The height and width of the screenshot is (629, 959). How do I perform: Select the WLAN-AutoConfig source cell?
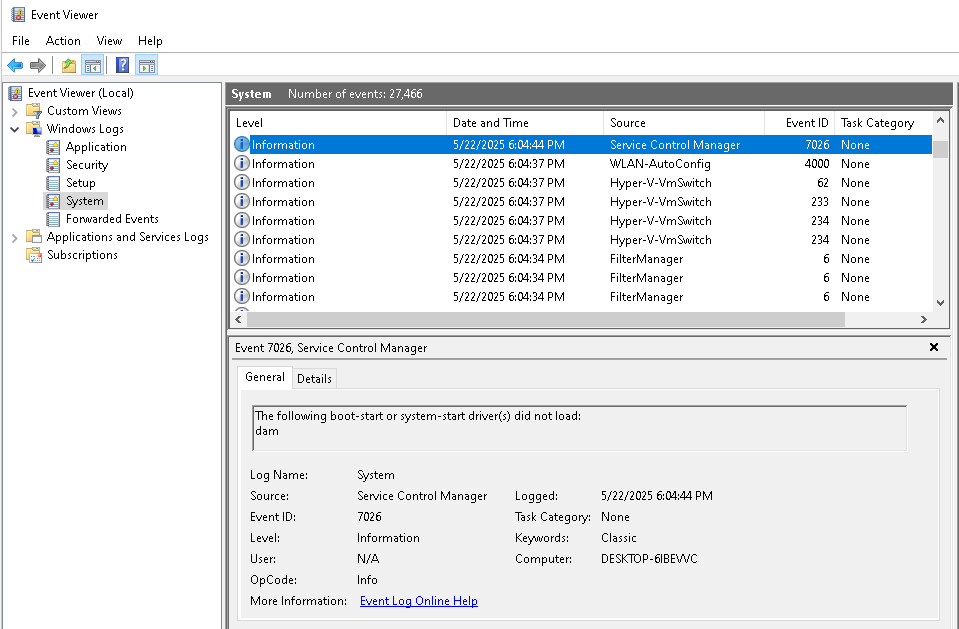[660, 163]
